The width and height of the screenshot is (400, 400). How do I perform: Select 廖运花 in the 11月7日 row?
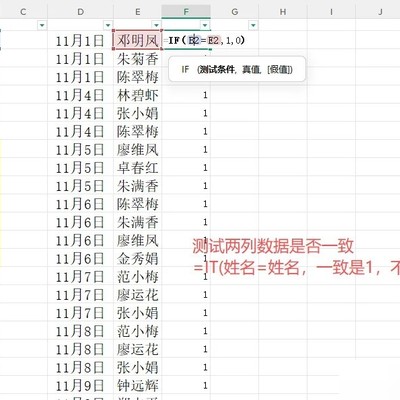pyautogui.click(x=137, y=295)
